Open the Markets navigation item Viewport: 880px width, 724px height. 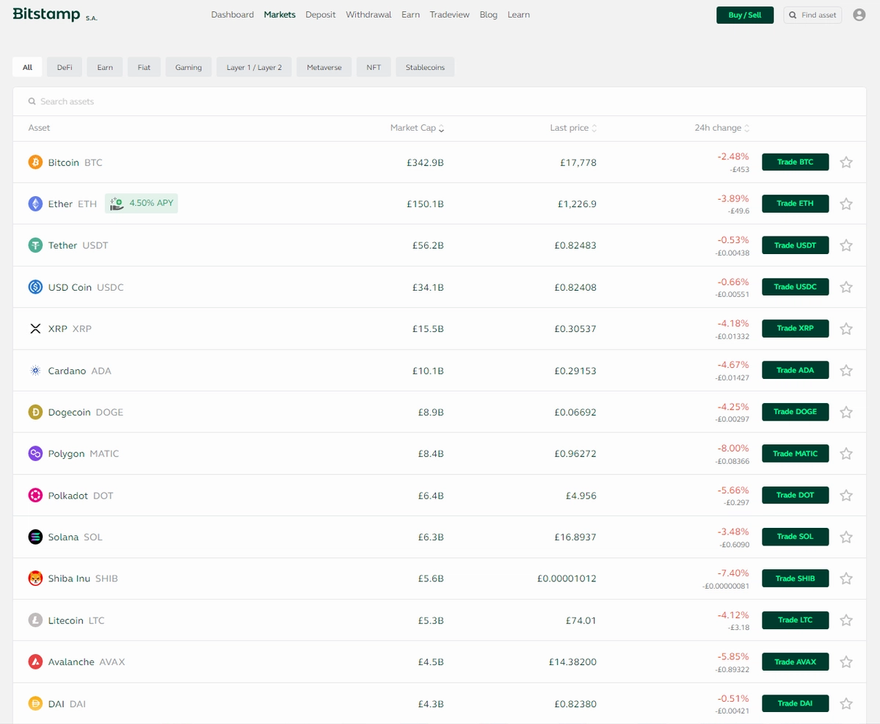click(x=279, y=14)
